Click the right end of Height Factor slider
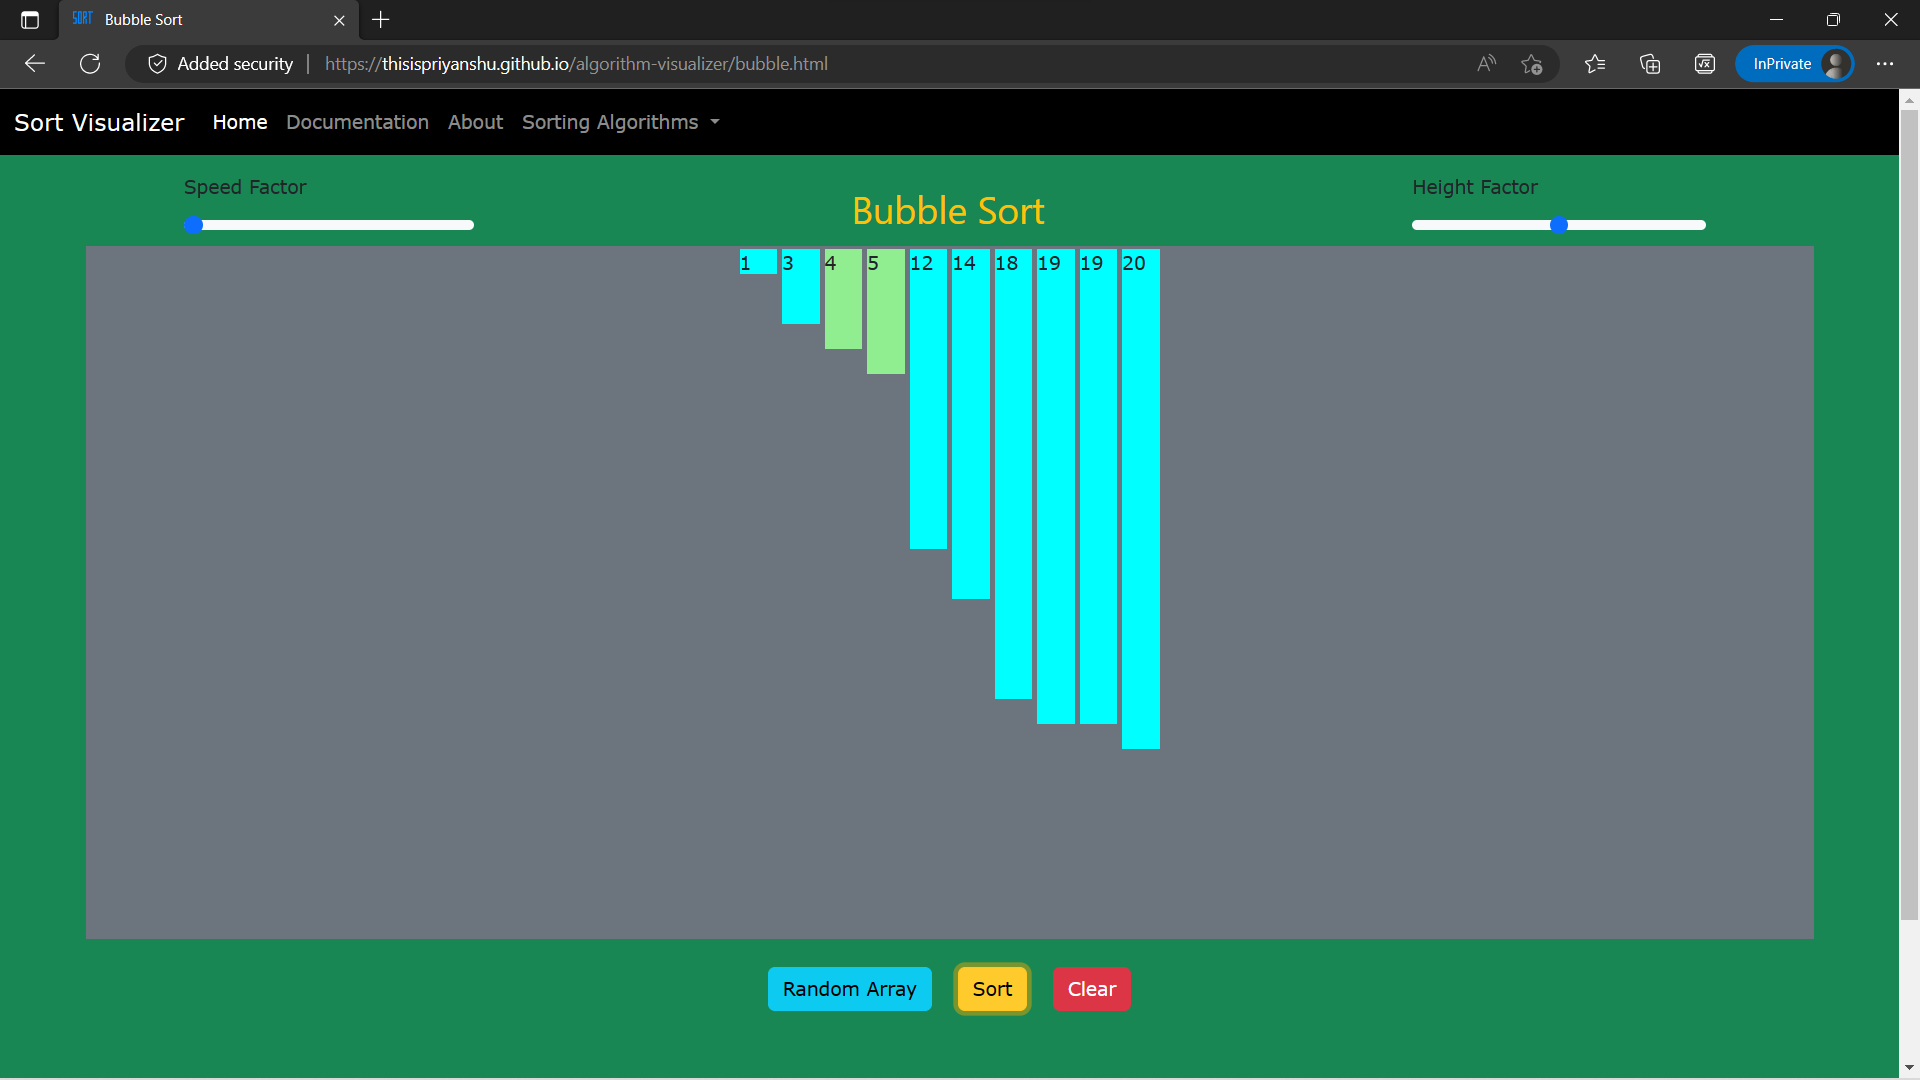The width and height of the screenshot is (1920, 1080). coord(1702,225)
